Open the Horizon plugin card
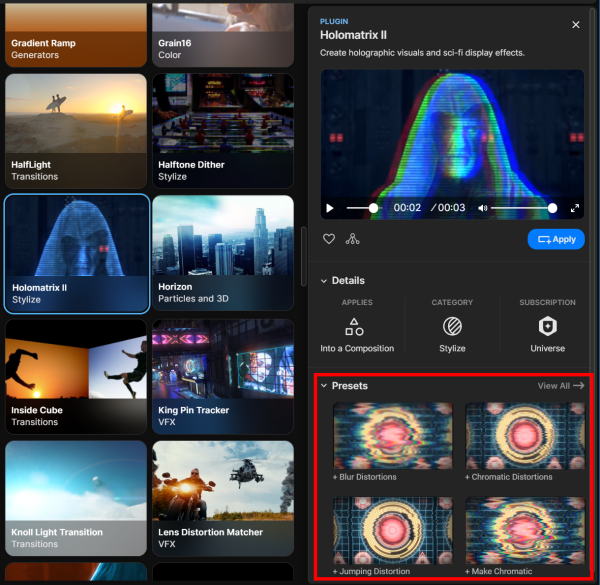 coord(223,254)
